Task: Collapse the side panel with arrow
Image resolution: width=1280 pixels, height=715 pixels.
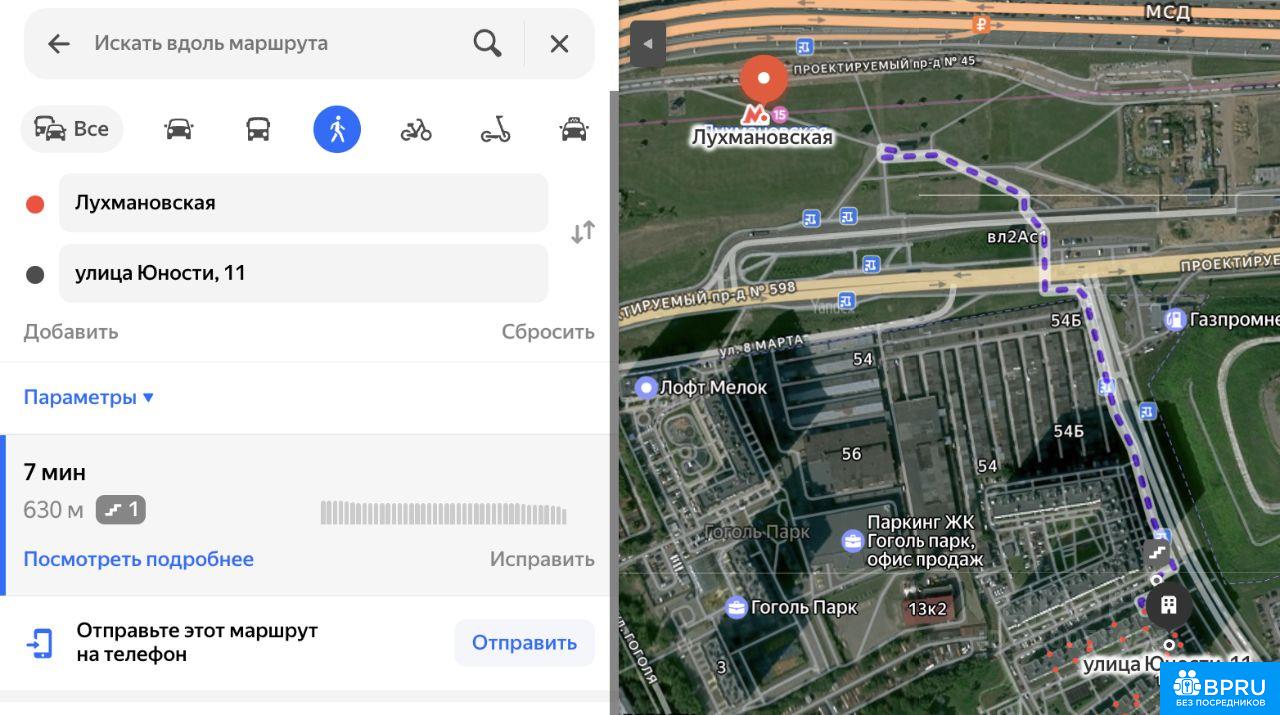Action: [647, 44]
